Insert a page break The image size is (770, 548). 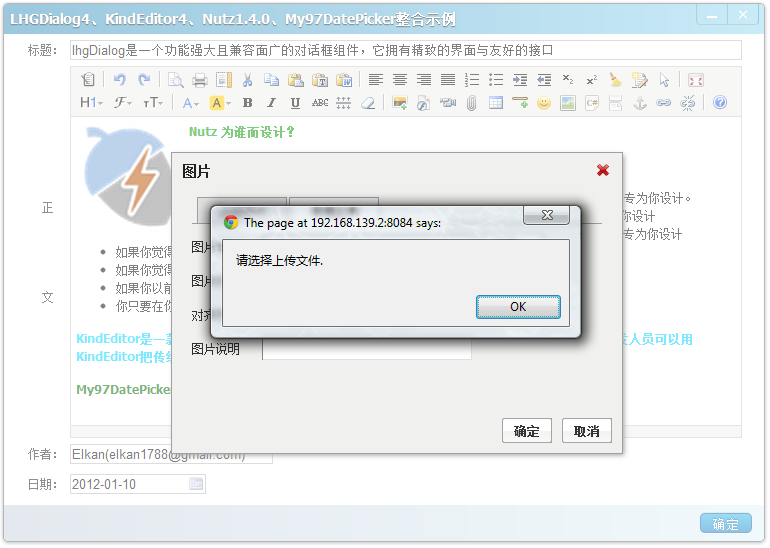coord(616,103)
